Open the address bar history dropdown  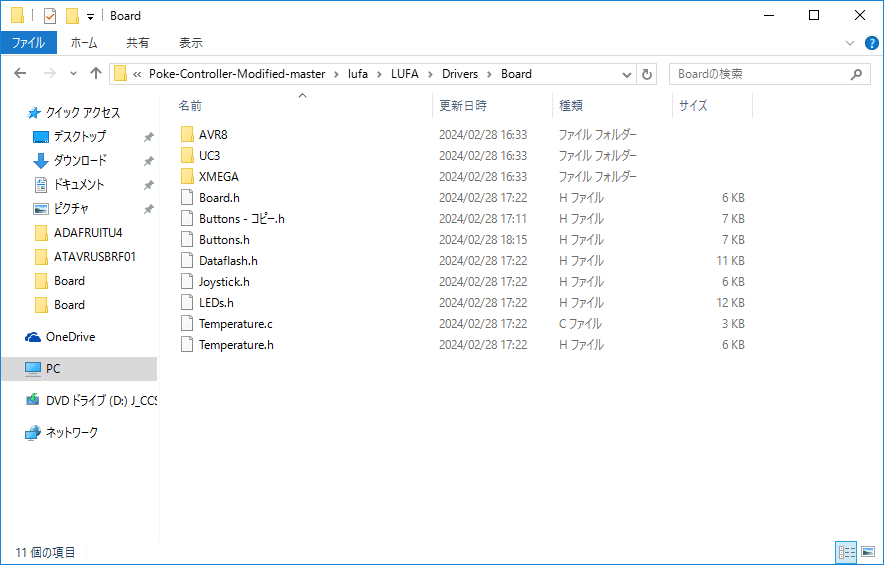(626, 74)
